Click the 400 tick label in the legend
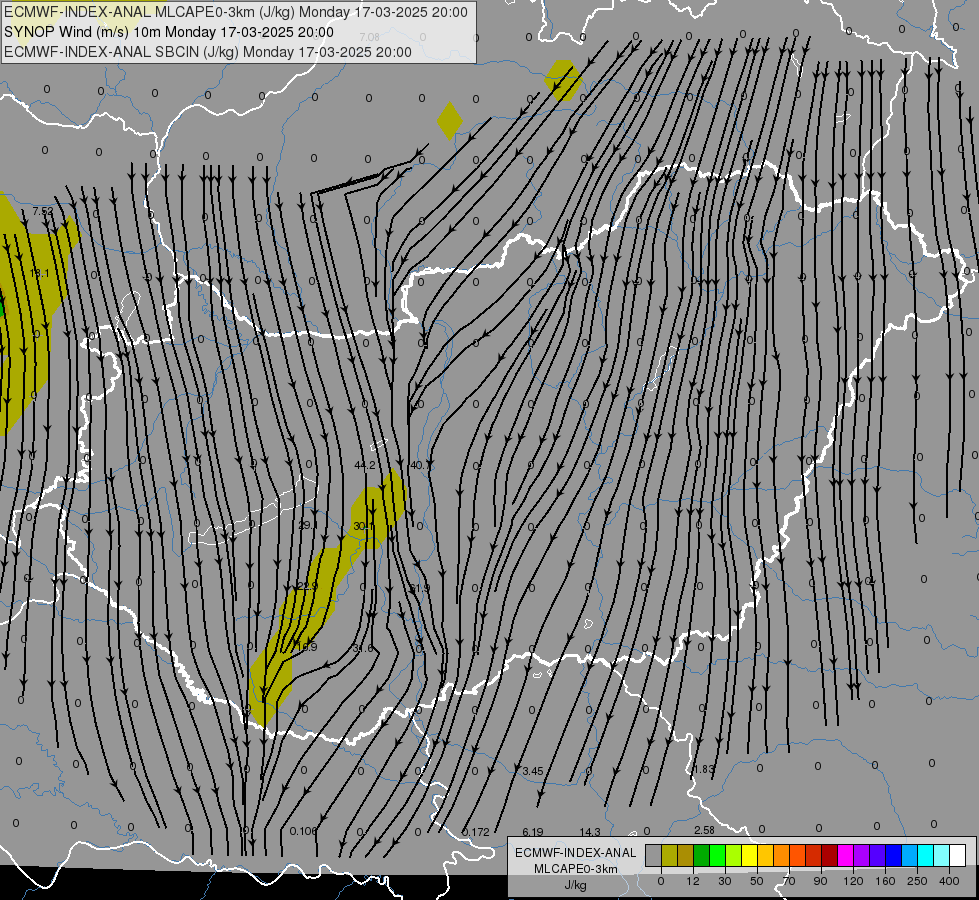 tap(949, 881)
